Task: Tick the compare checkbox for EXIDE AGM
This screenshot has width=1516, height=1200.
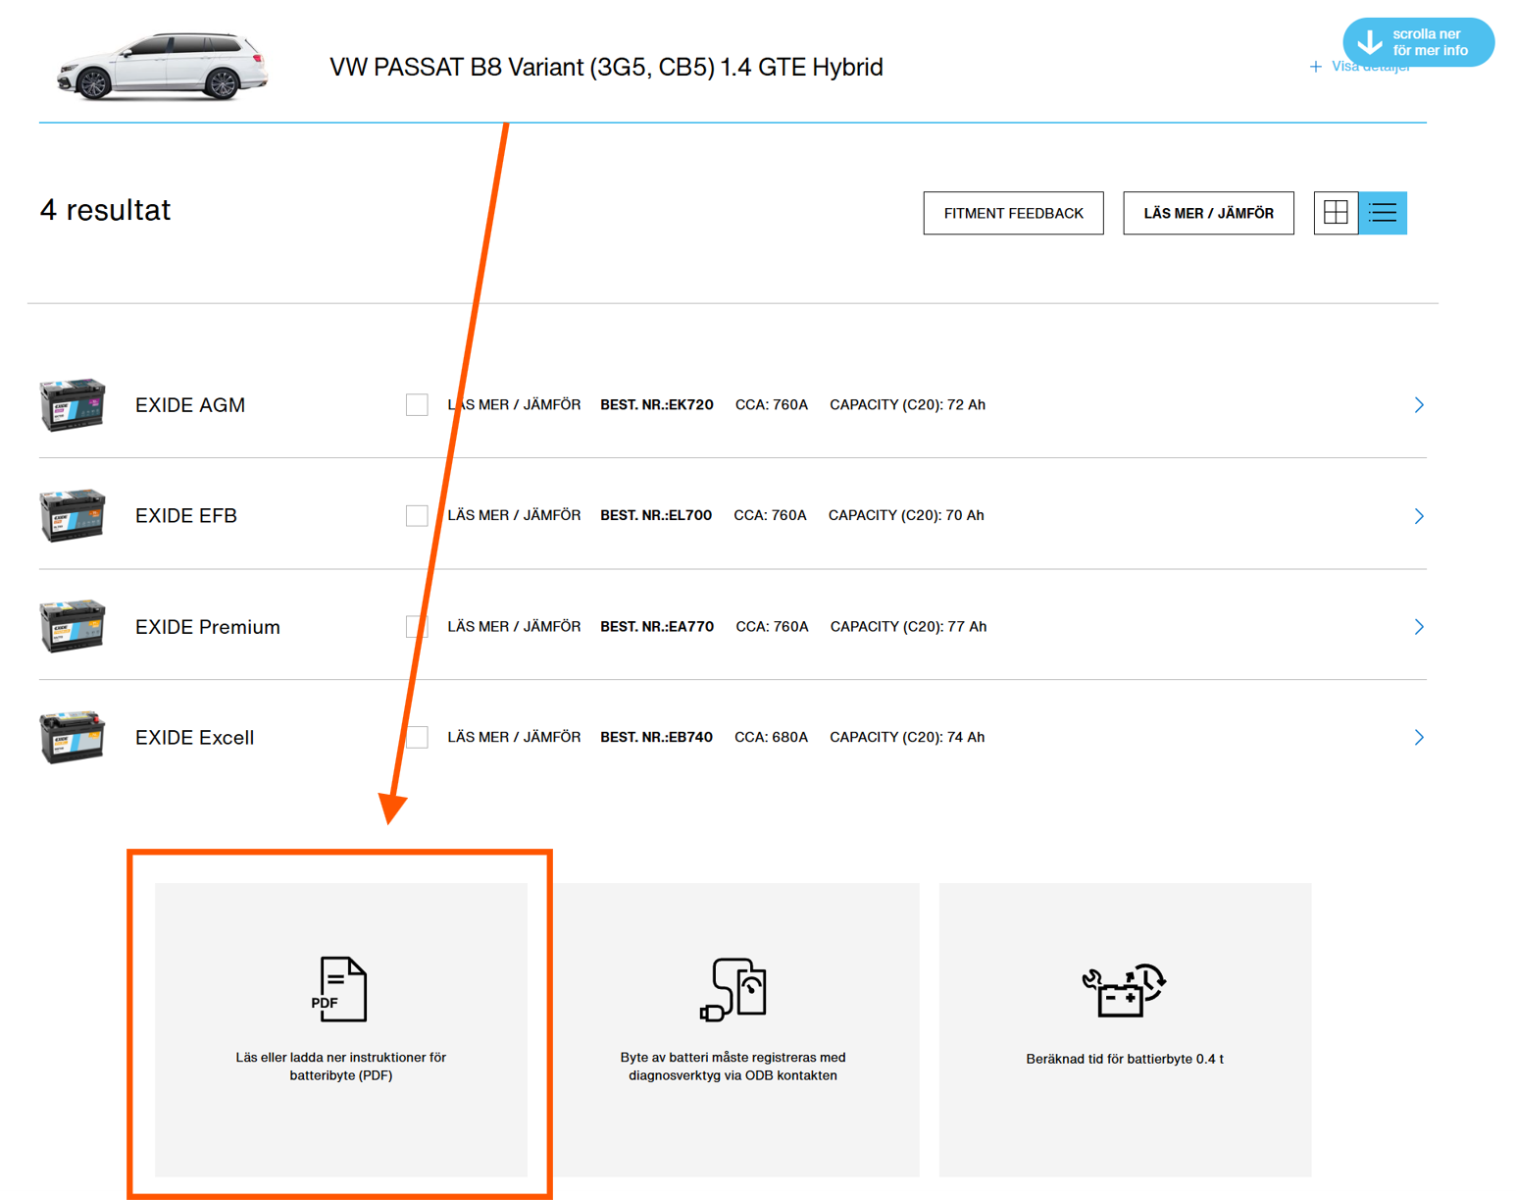Action: 417,405
